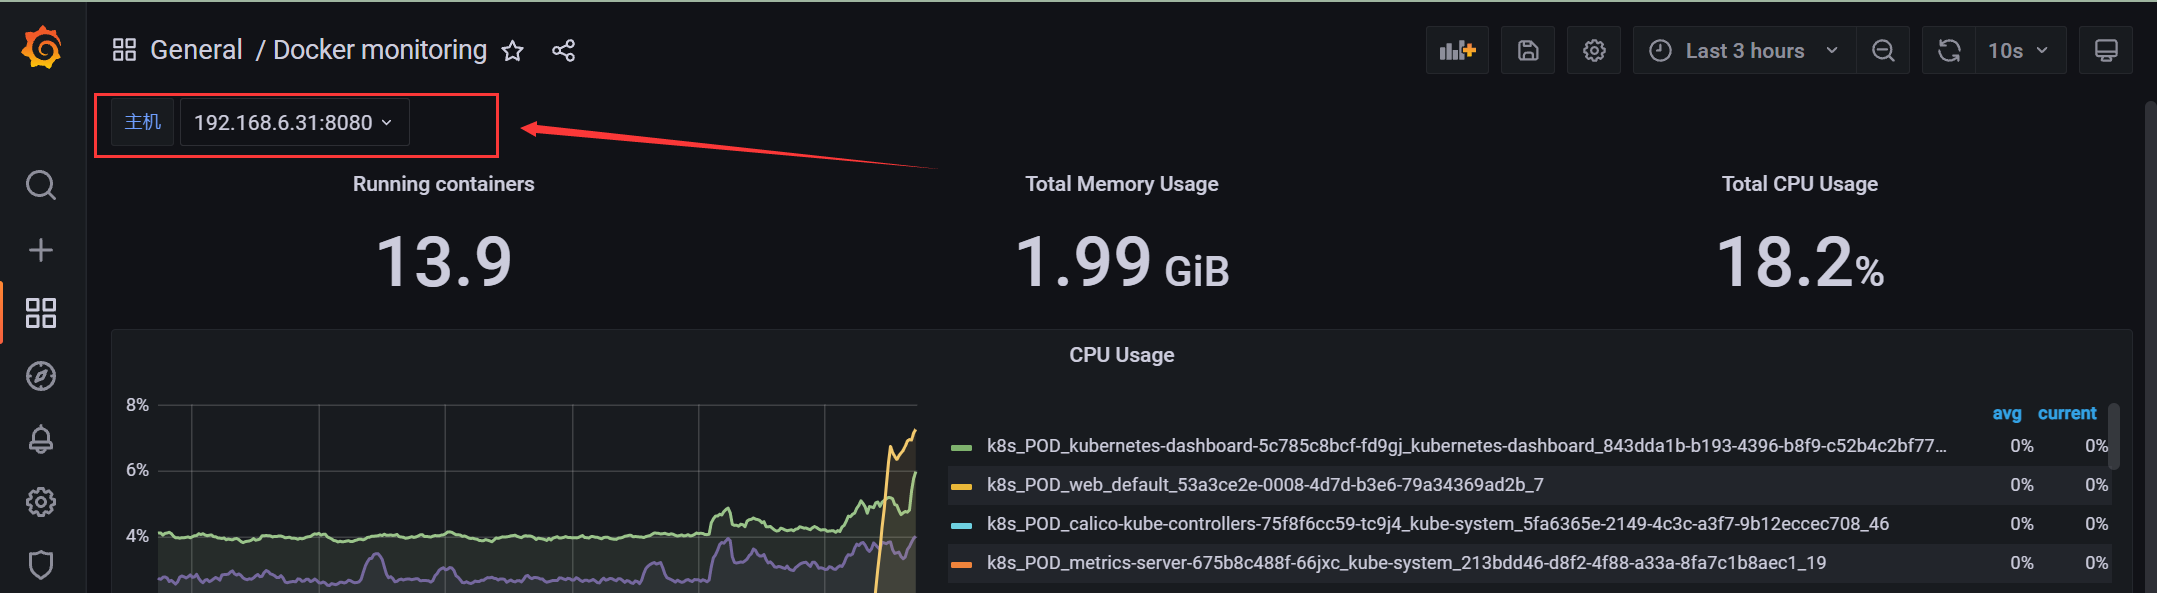Click the Grafana logo icon
Screen dimensions: 2157x593
[x=42, y=48]
